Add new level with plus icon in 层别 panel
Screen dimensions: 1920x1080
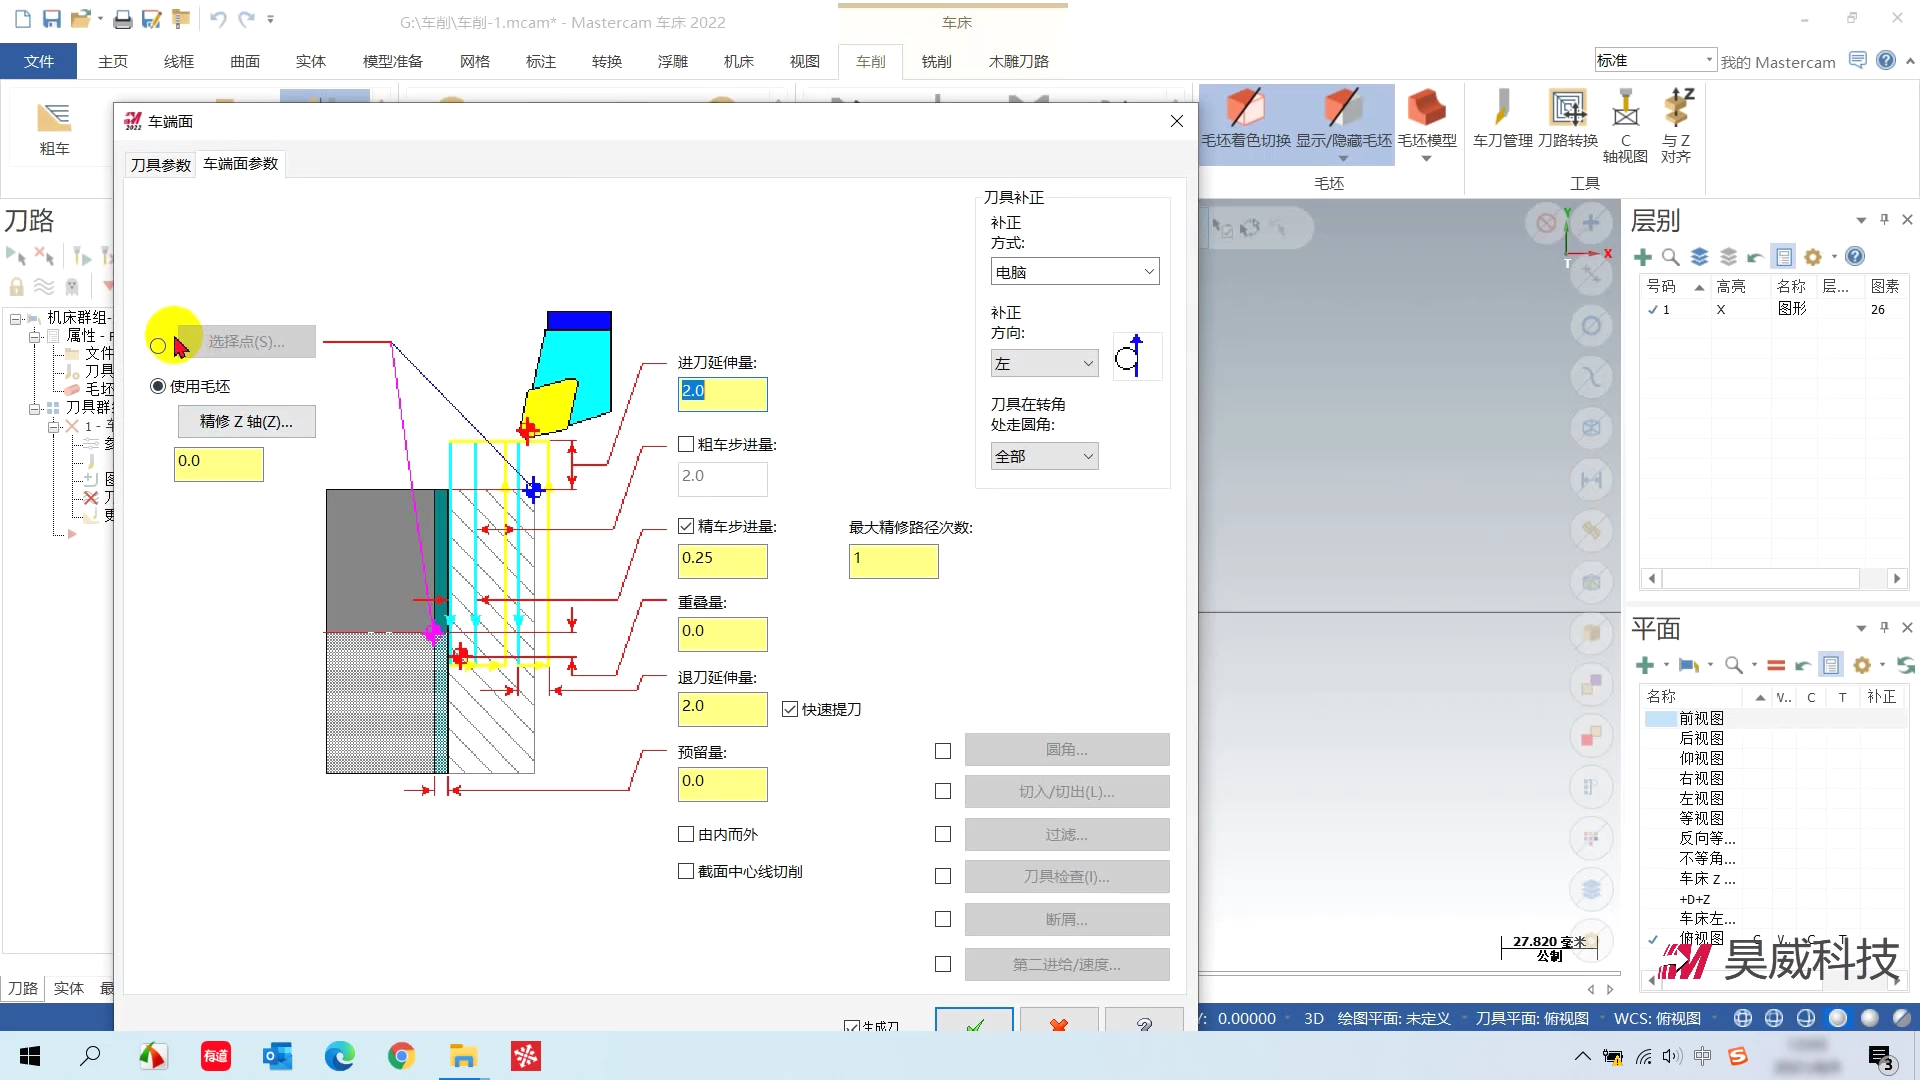[1643, 257]
